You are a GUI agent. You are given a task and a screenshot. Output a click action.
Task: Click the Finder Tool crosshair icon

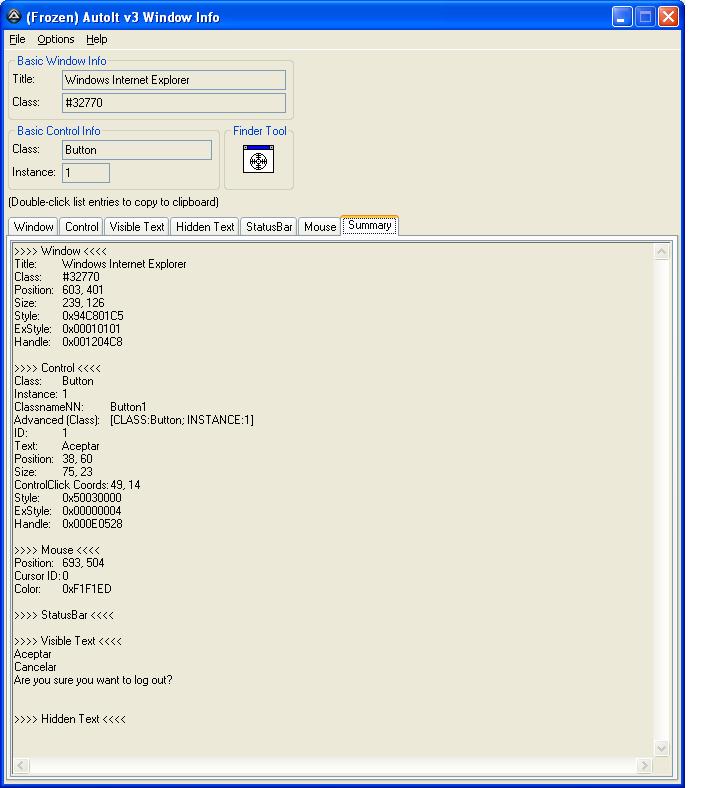(x=258, y=159)
